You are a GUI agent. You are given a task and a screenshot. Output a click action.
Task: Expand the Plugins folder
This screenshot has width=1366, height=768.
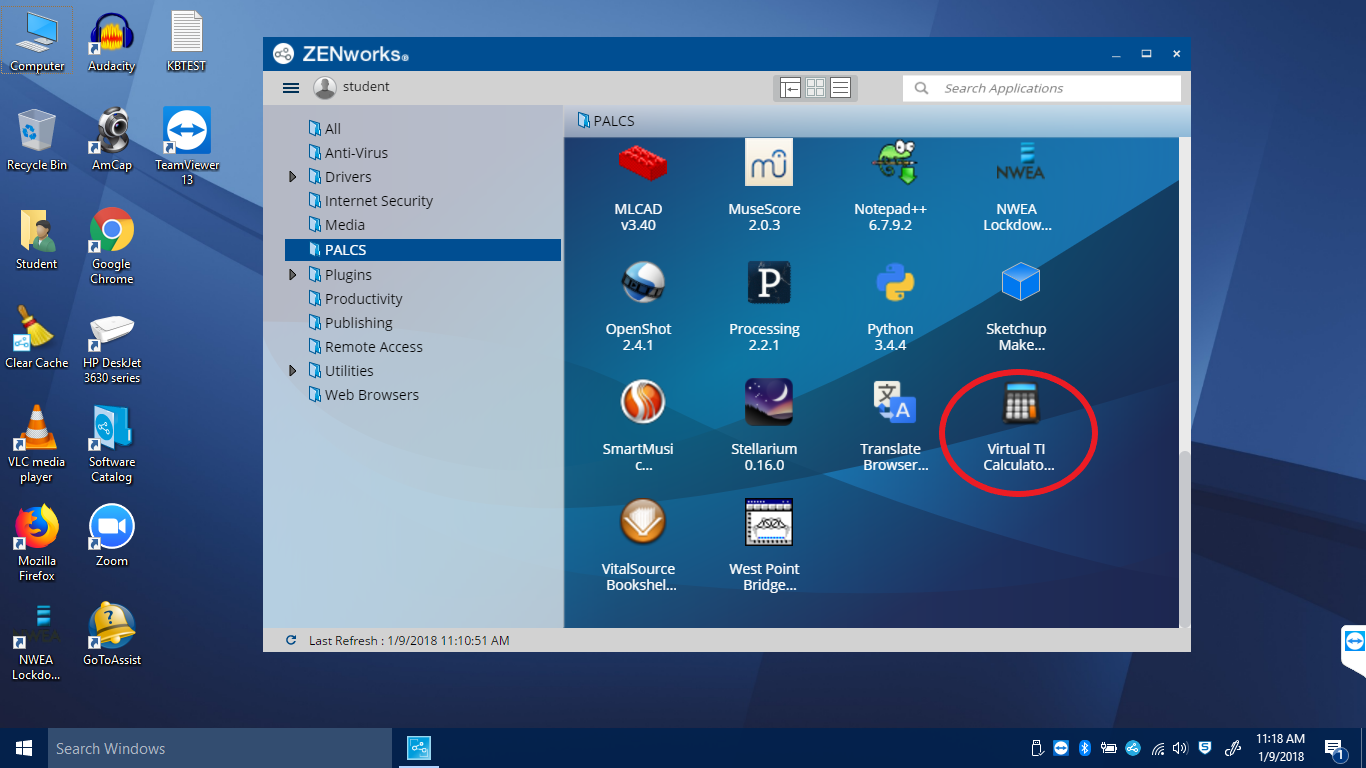tap(292, 275)
